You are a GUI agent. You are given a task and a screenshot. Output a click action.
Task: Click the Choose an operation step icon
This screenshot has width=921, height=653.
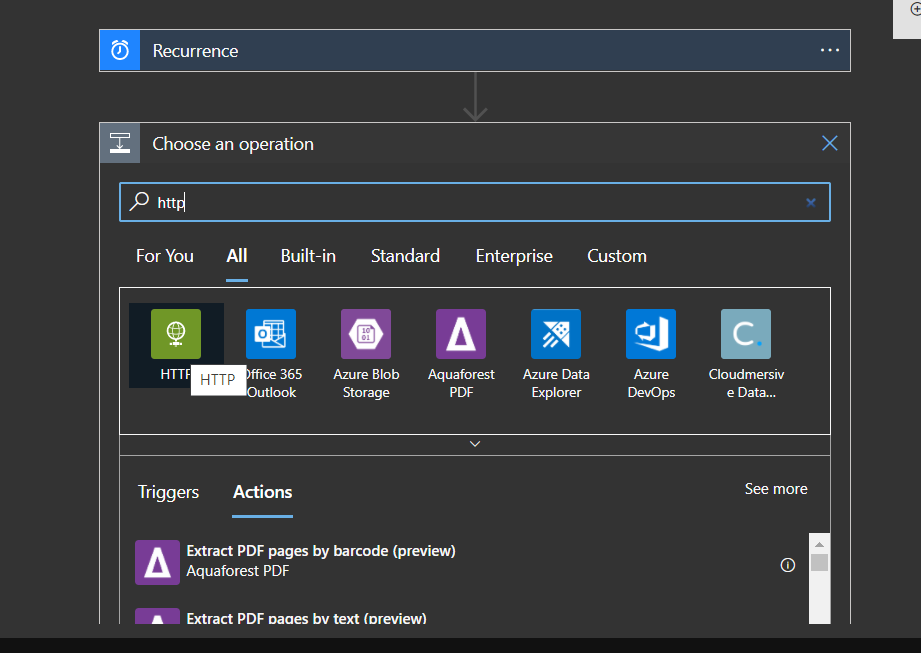point(120,143)
